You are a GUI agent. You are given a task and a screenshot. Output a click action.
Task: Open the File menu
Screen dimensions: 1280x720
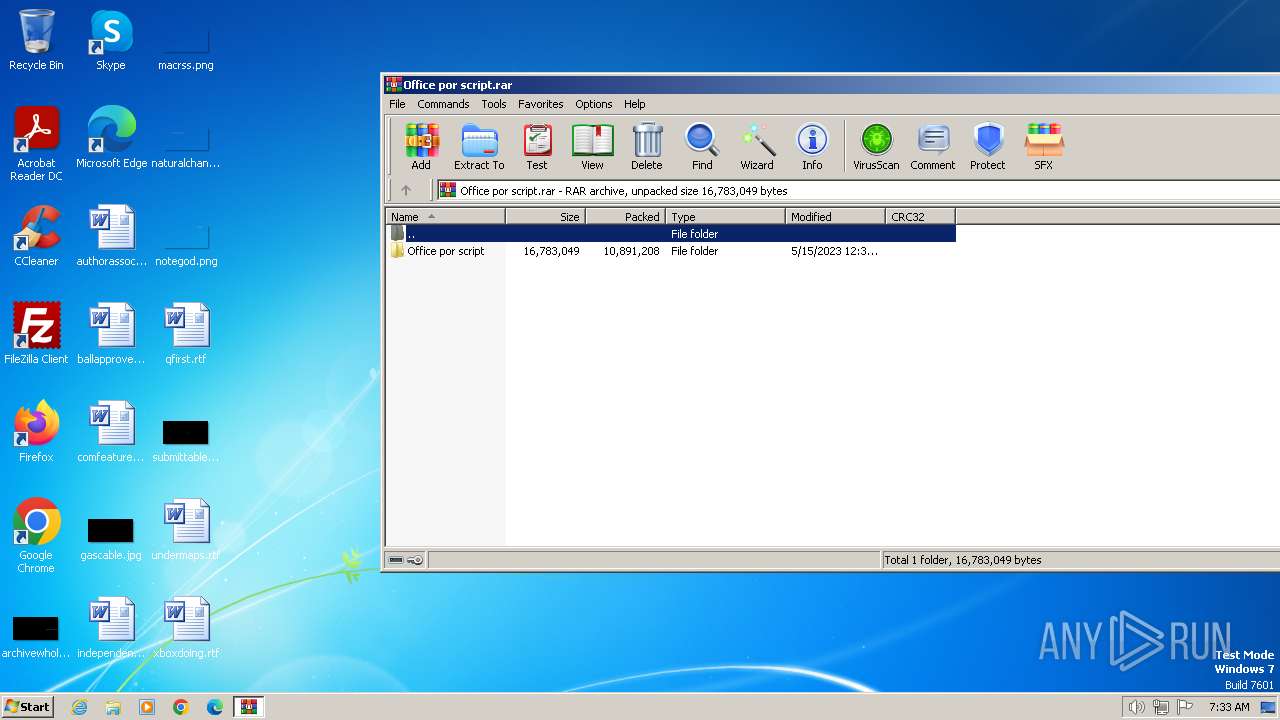[x=397, y=104]
